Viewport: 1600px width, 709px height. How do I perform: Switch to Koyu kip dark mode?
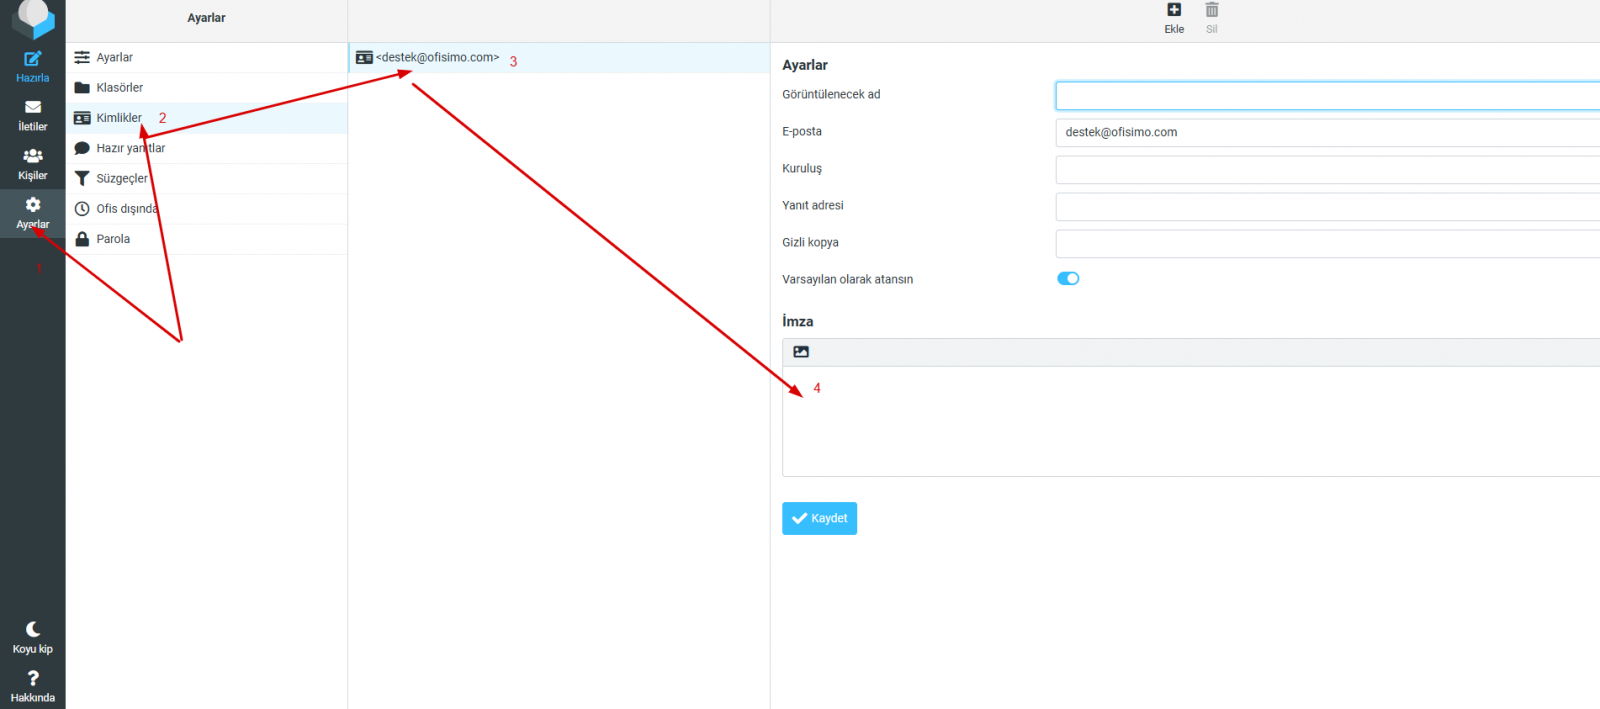[x=32, y=630]
